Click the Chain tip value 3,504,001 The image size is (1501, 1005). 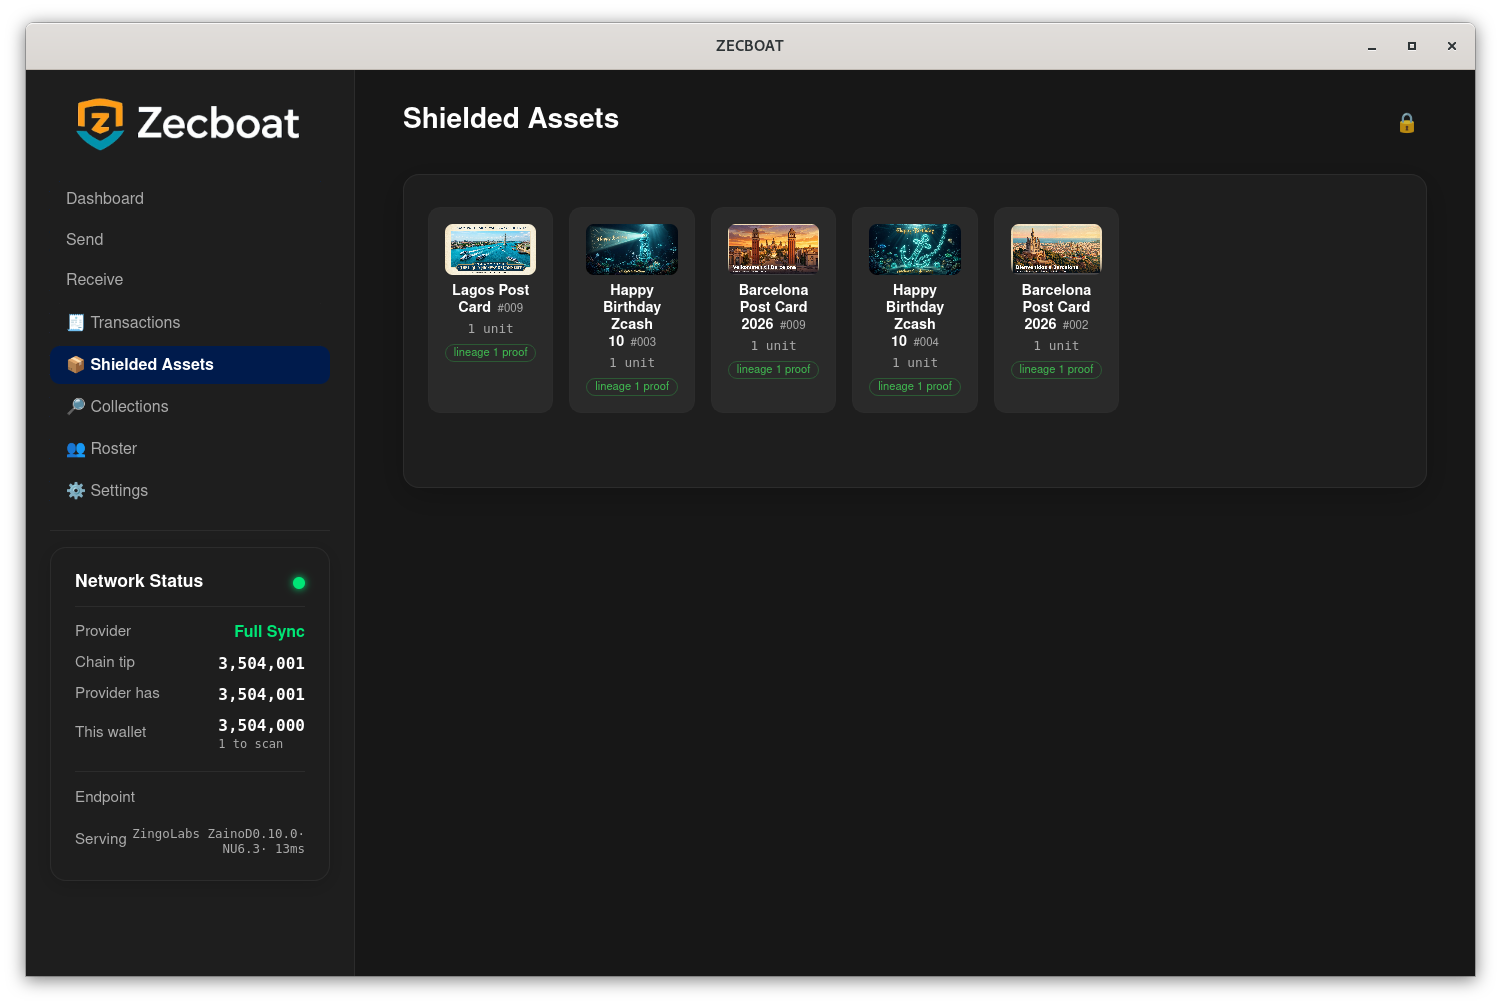(261, 663)
